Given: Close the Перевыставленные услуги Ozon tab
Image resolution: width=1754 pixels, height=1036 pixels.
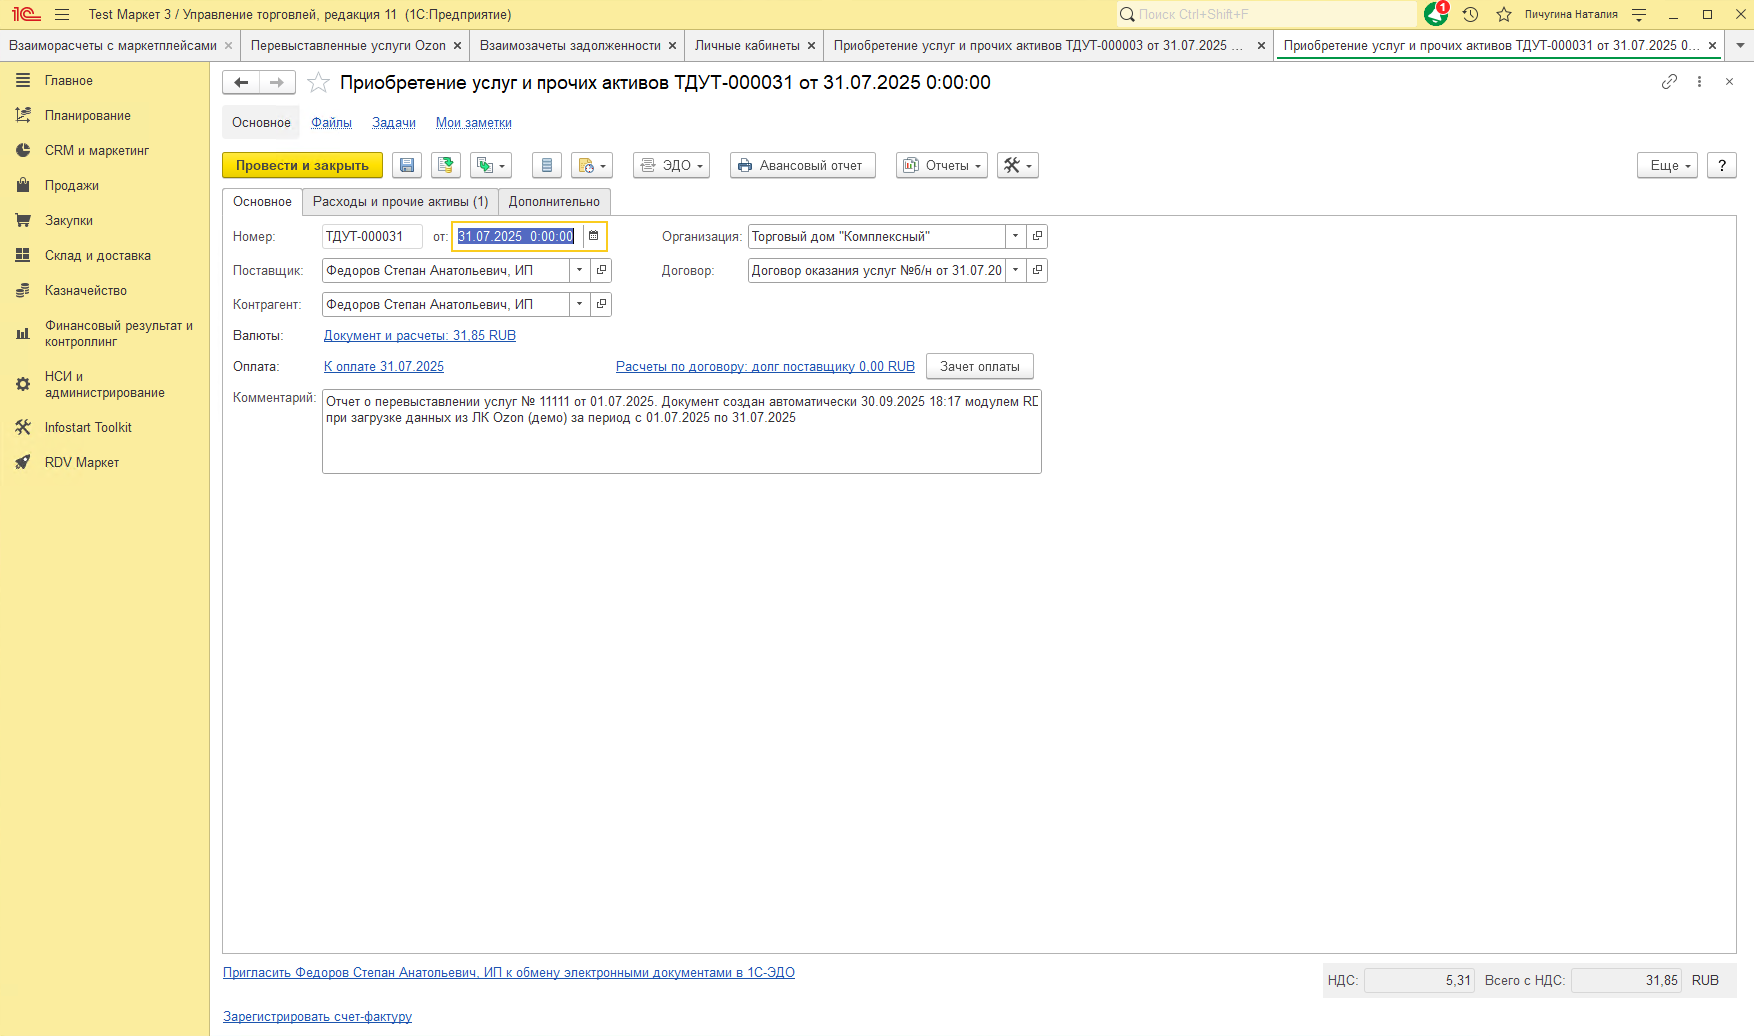Looking at the screenshot, I should [457, 46].
